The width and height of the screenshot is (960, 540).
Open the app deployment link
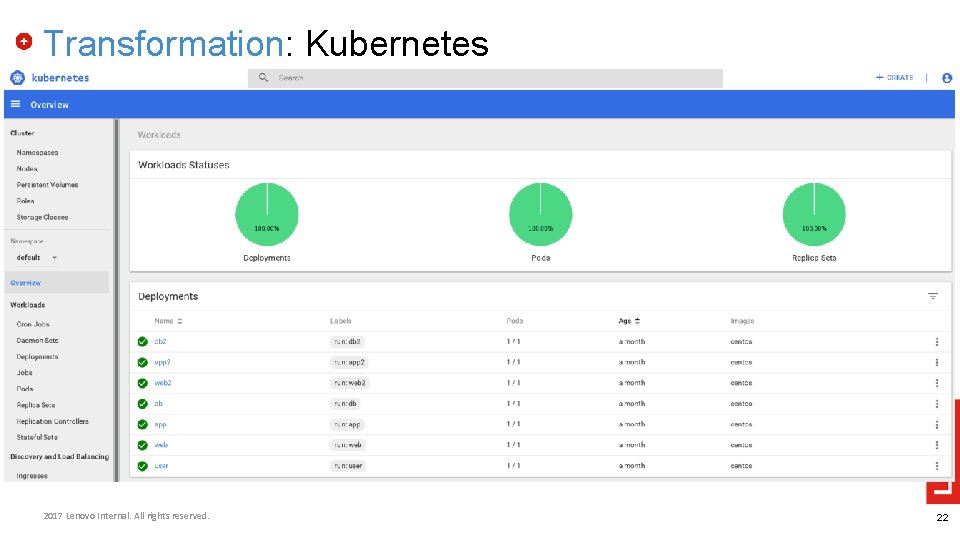coord(160,425)
